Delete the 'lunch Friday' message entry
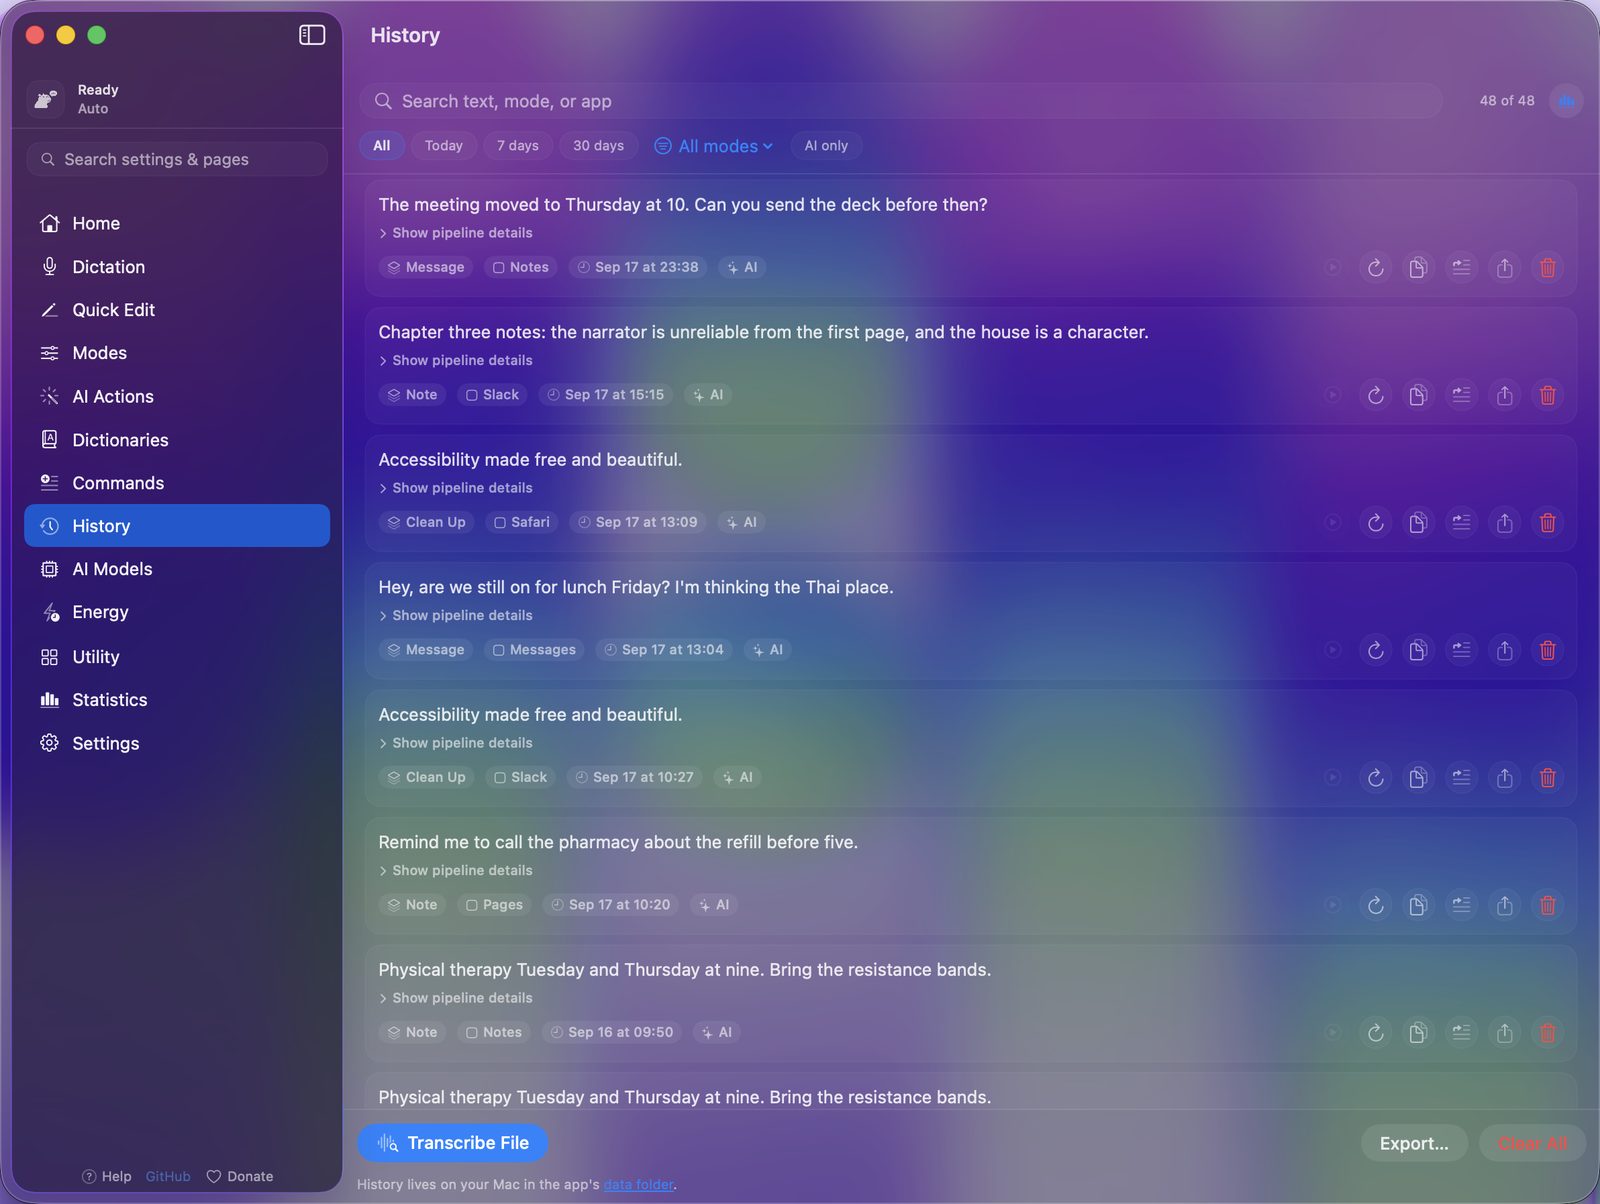 [1547, 650]
